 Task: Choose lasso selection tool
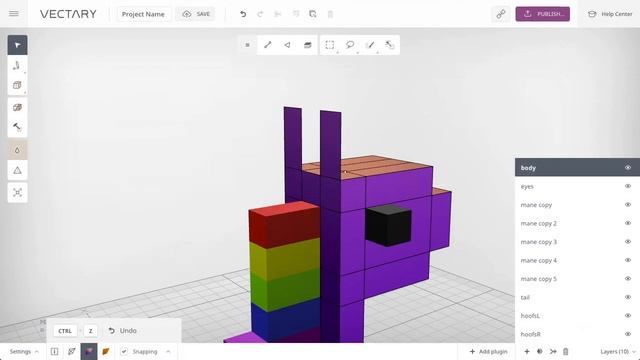click(x=350, y=45)
